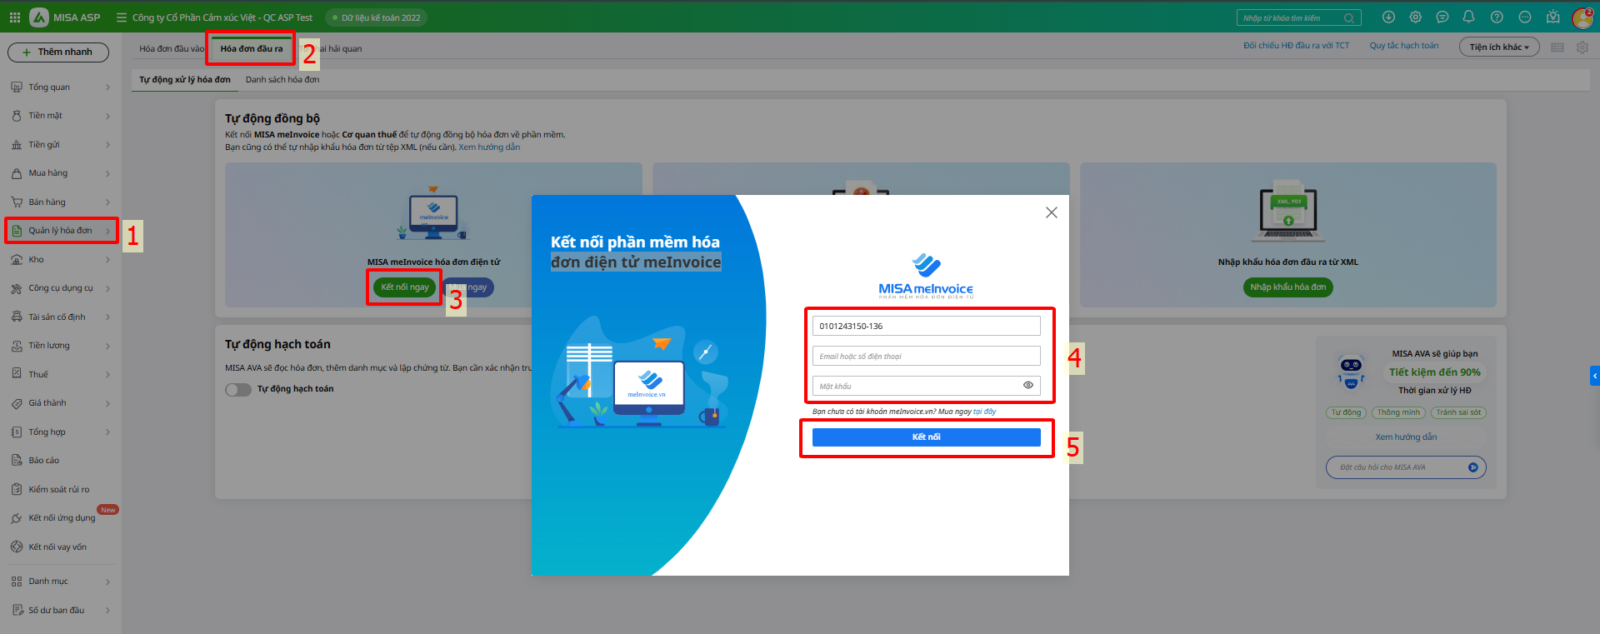Click the Email hoặc số điện thoại field
The height and width of the screenshot is (634, 1600).
(x=926, y=356)
